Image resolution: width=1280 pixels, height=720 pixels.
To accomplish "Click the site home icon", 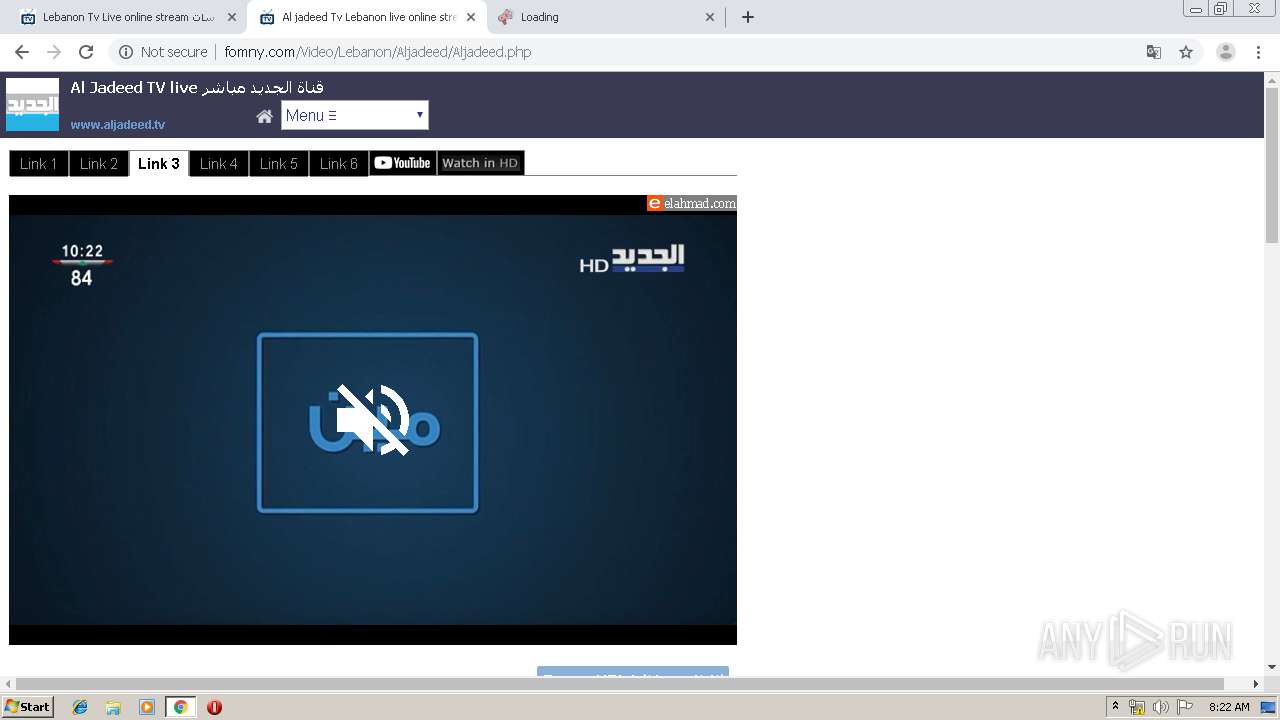I will (264, 116).
